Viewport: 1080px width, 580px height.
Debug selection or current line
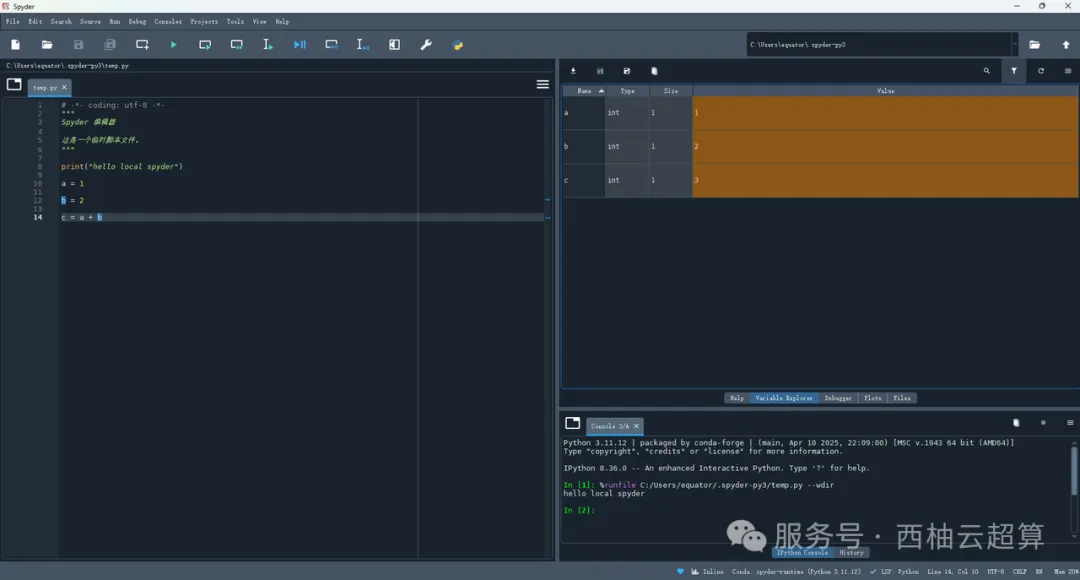[363, 45]
